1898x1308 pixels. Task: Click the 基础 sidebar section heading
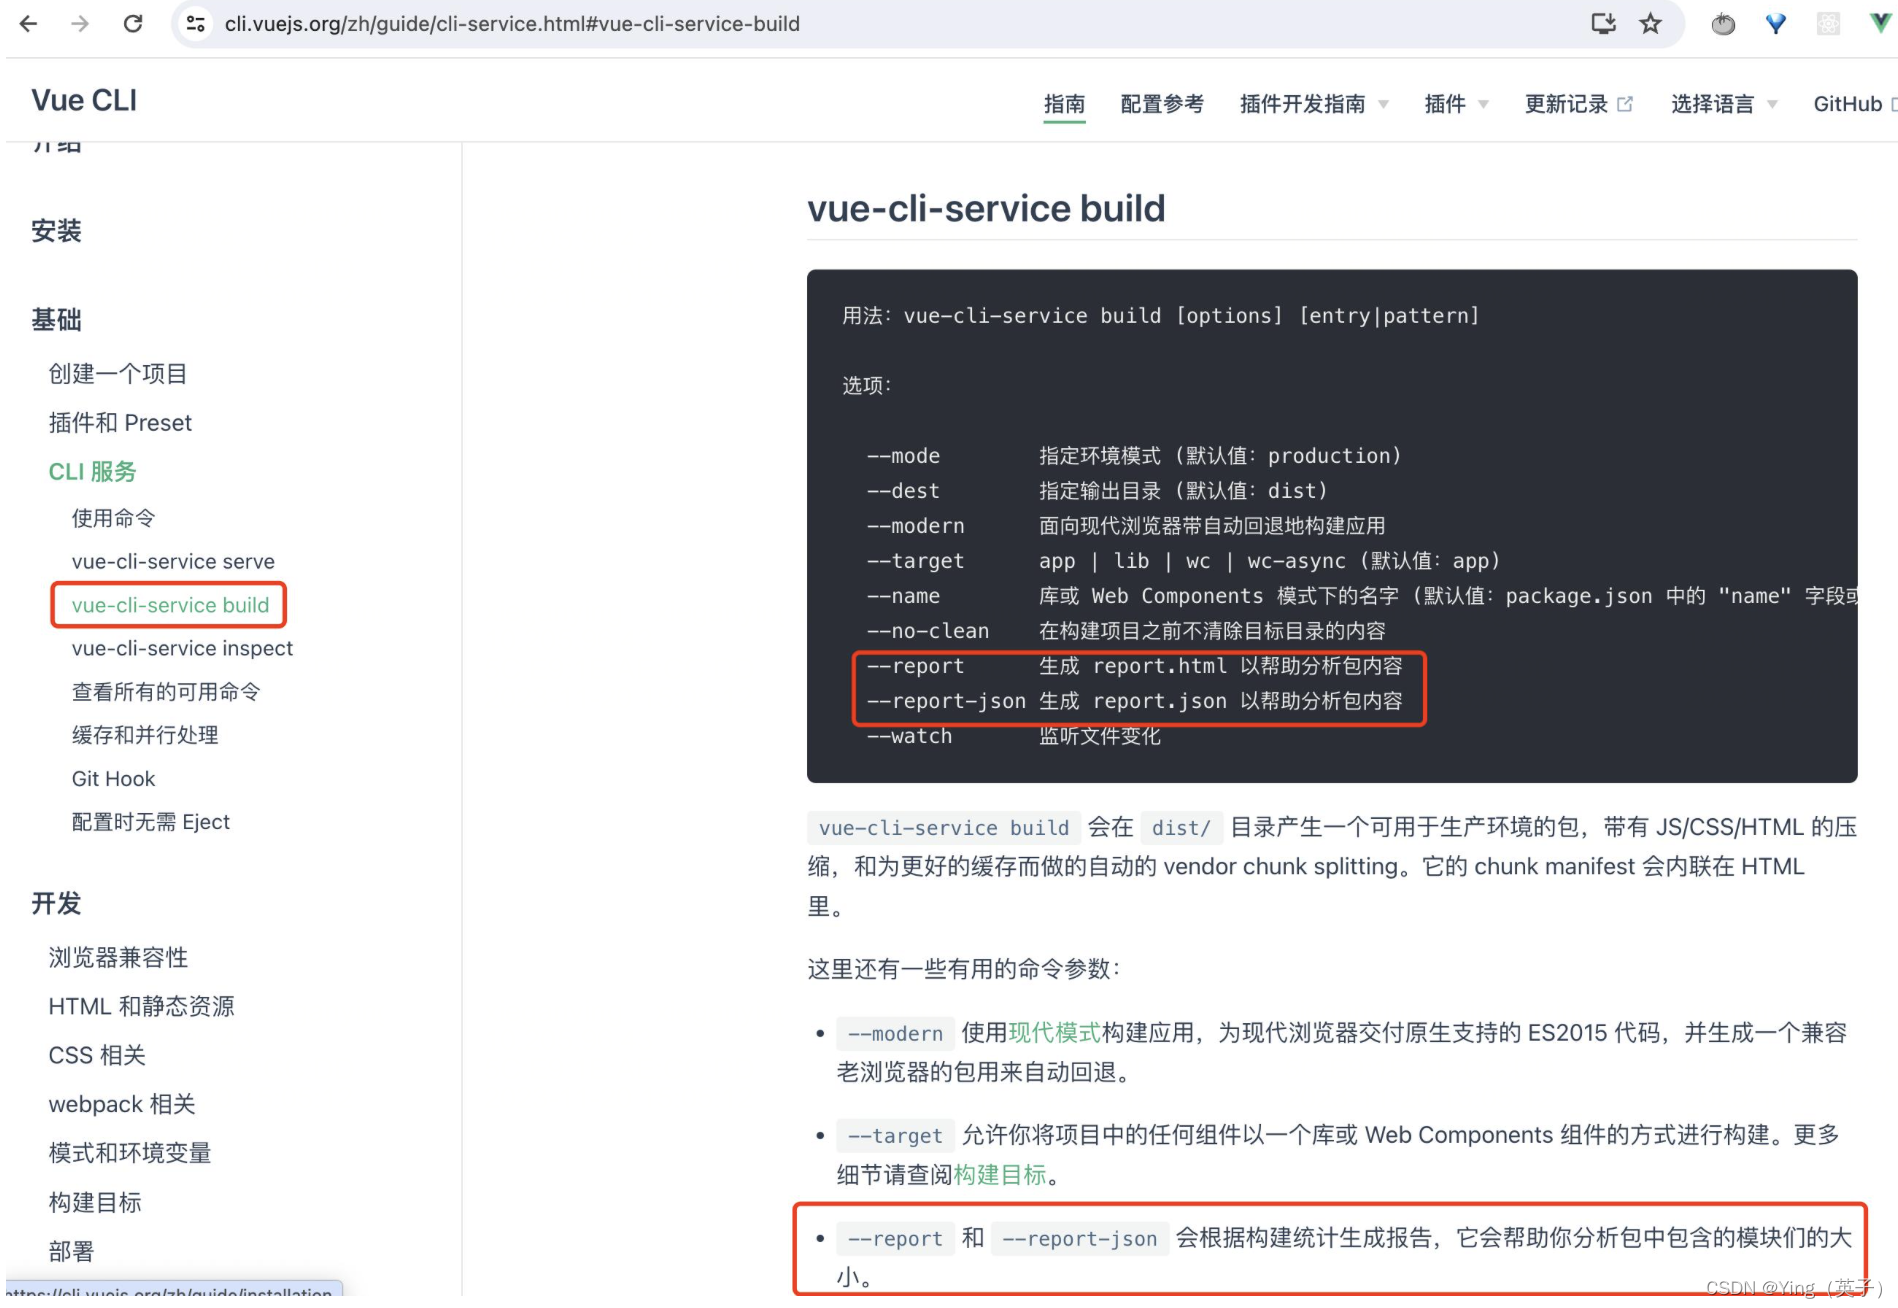pos(56,320)
